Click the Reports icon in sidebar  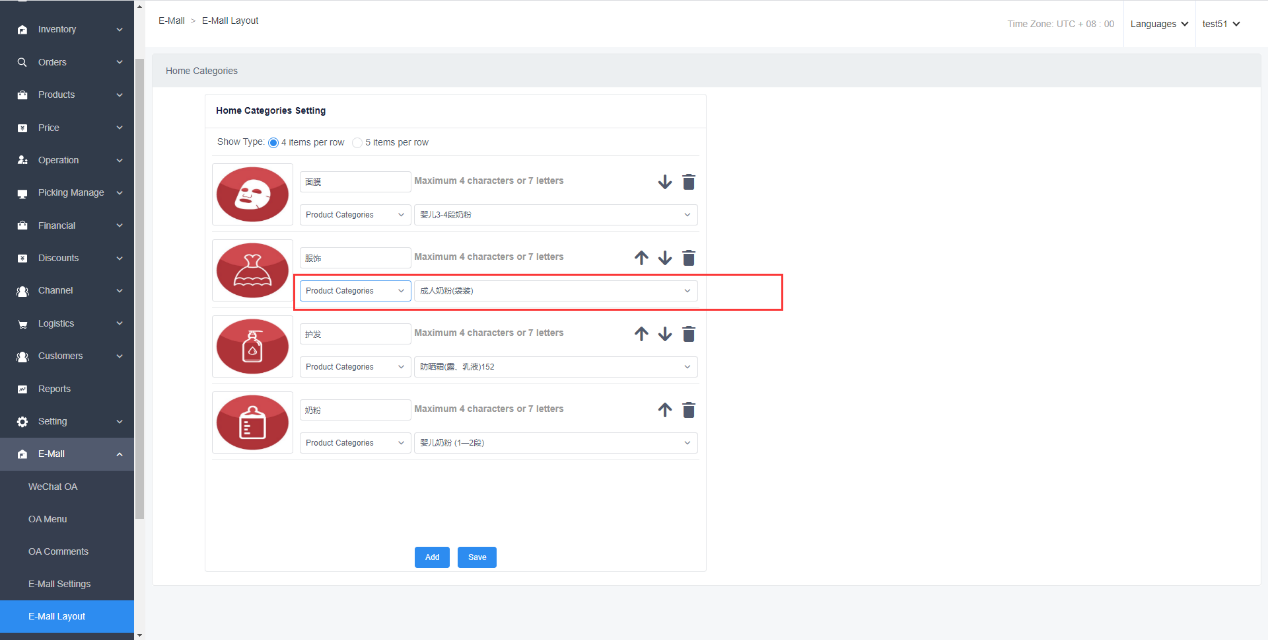click(x=22, y=389)
